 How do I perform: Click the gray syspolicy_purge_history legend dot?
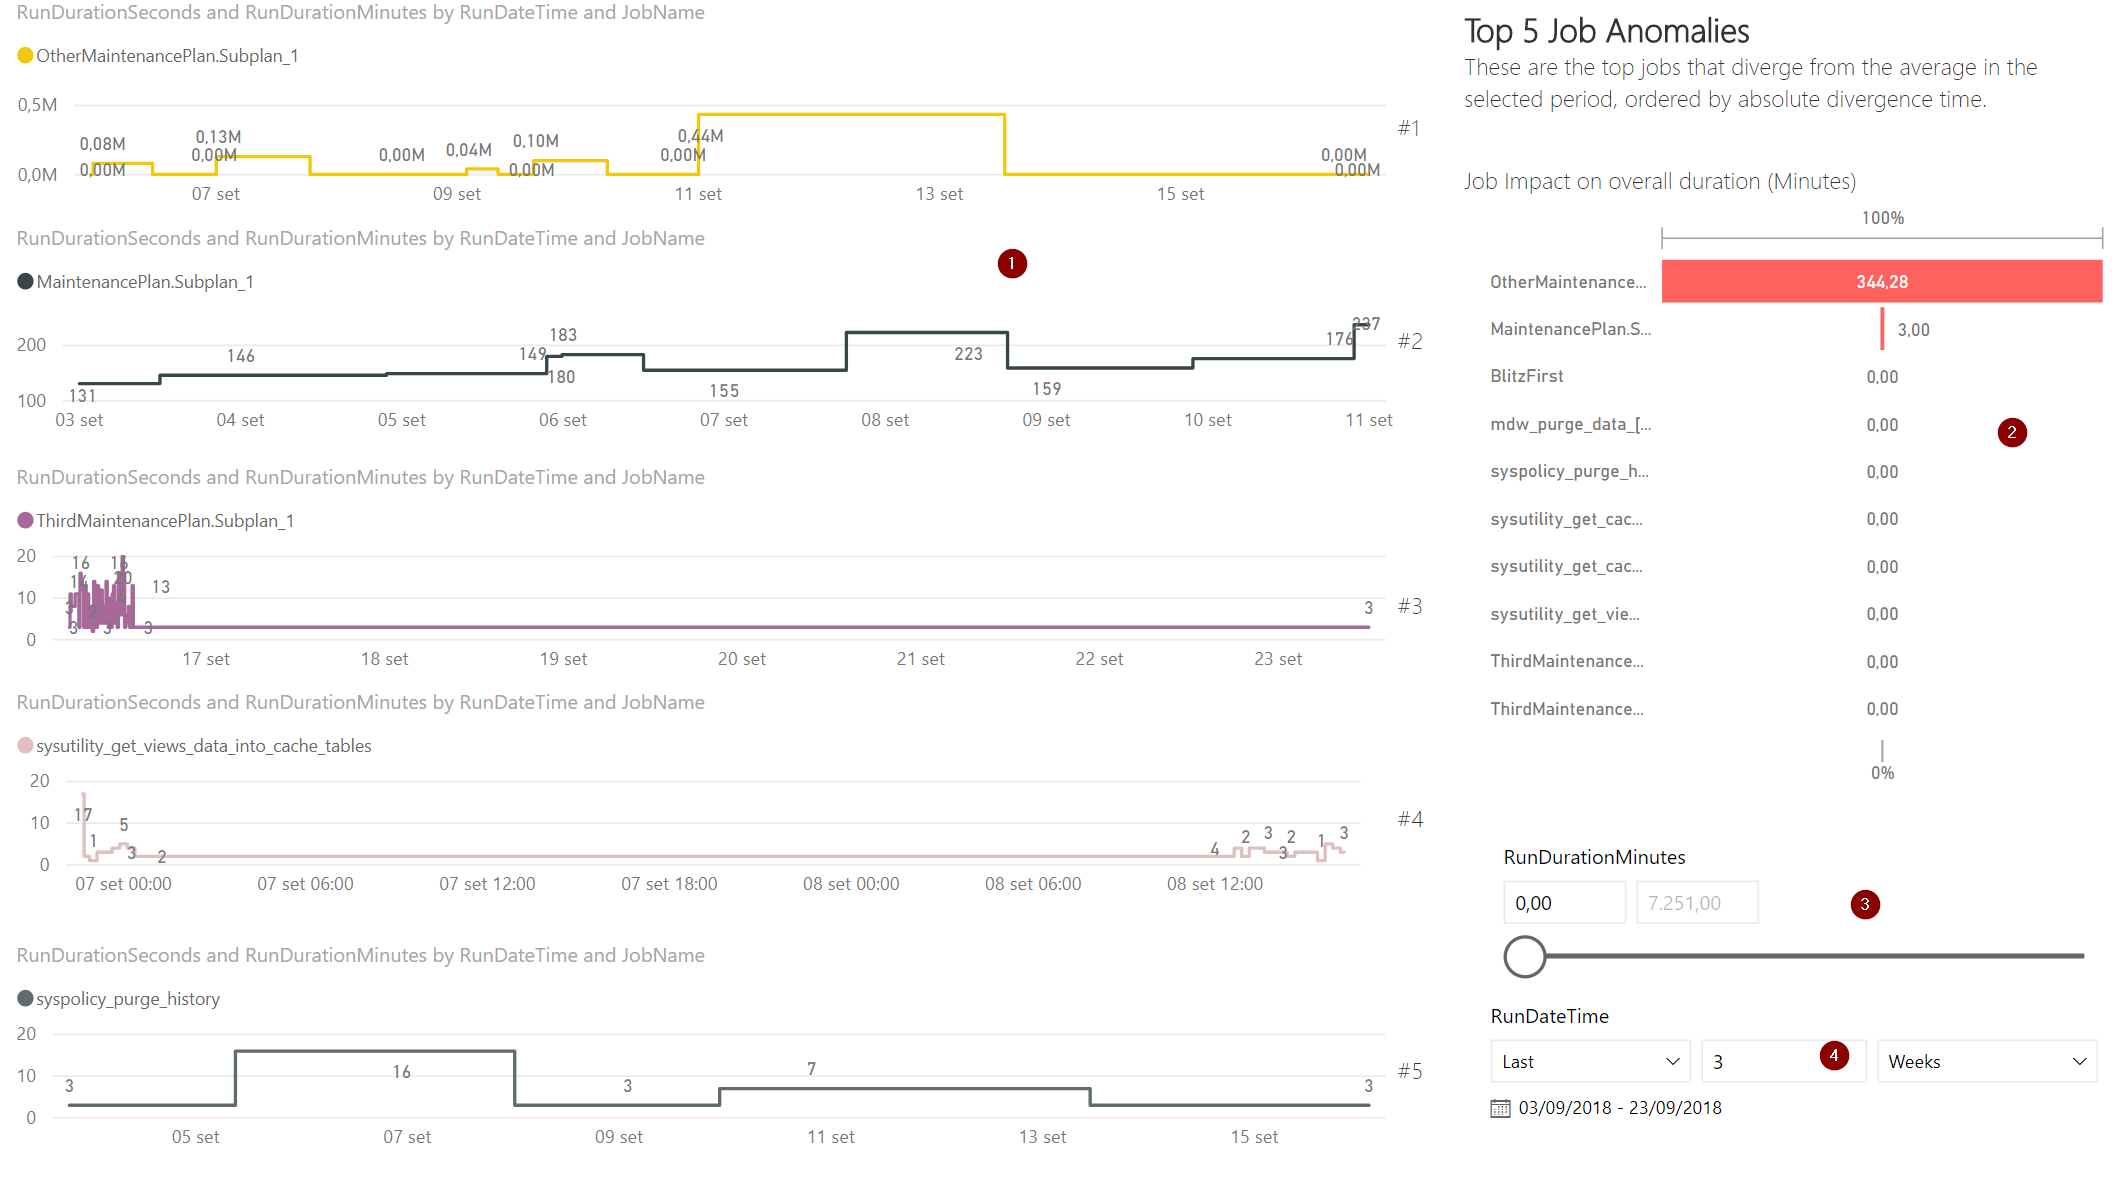click(x=26, y=999)
